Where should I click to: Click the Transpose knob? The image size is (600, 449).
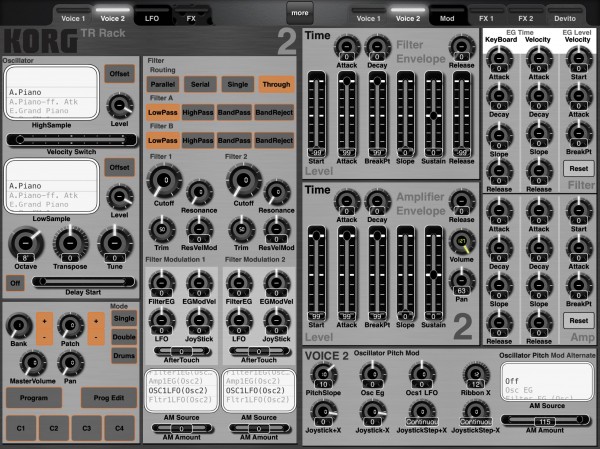(70, 243)
